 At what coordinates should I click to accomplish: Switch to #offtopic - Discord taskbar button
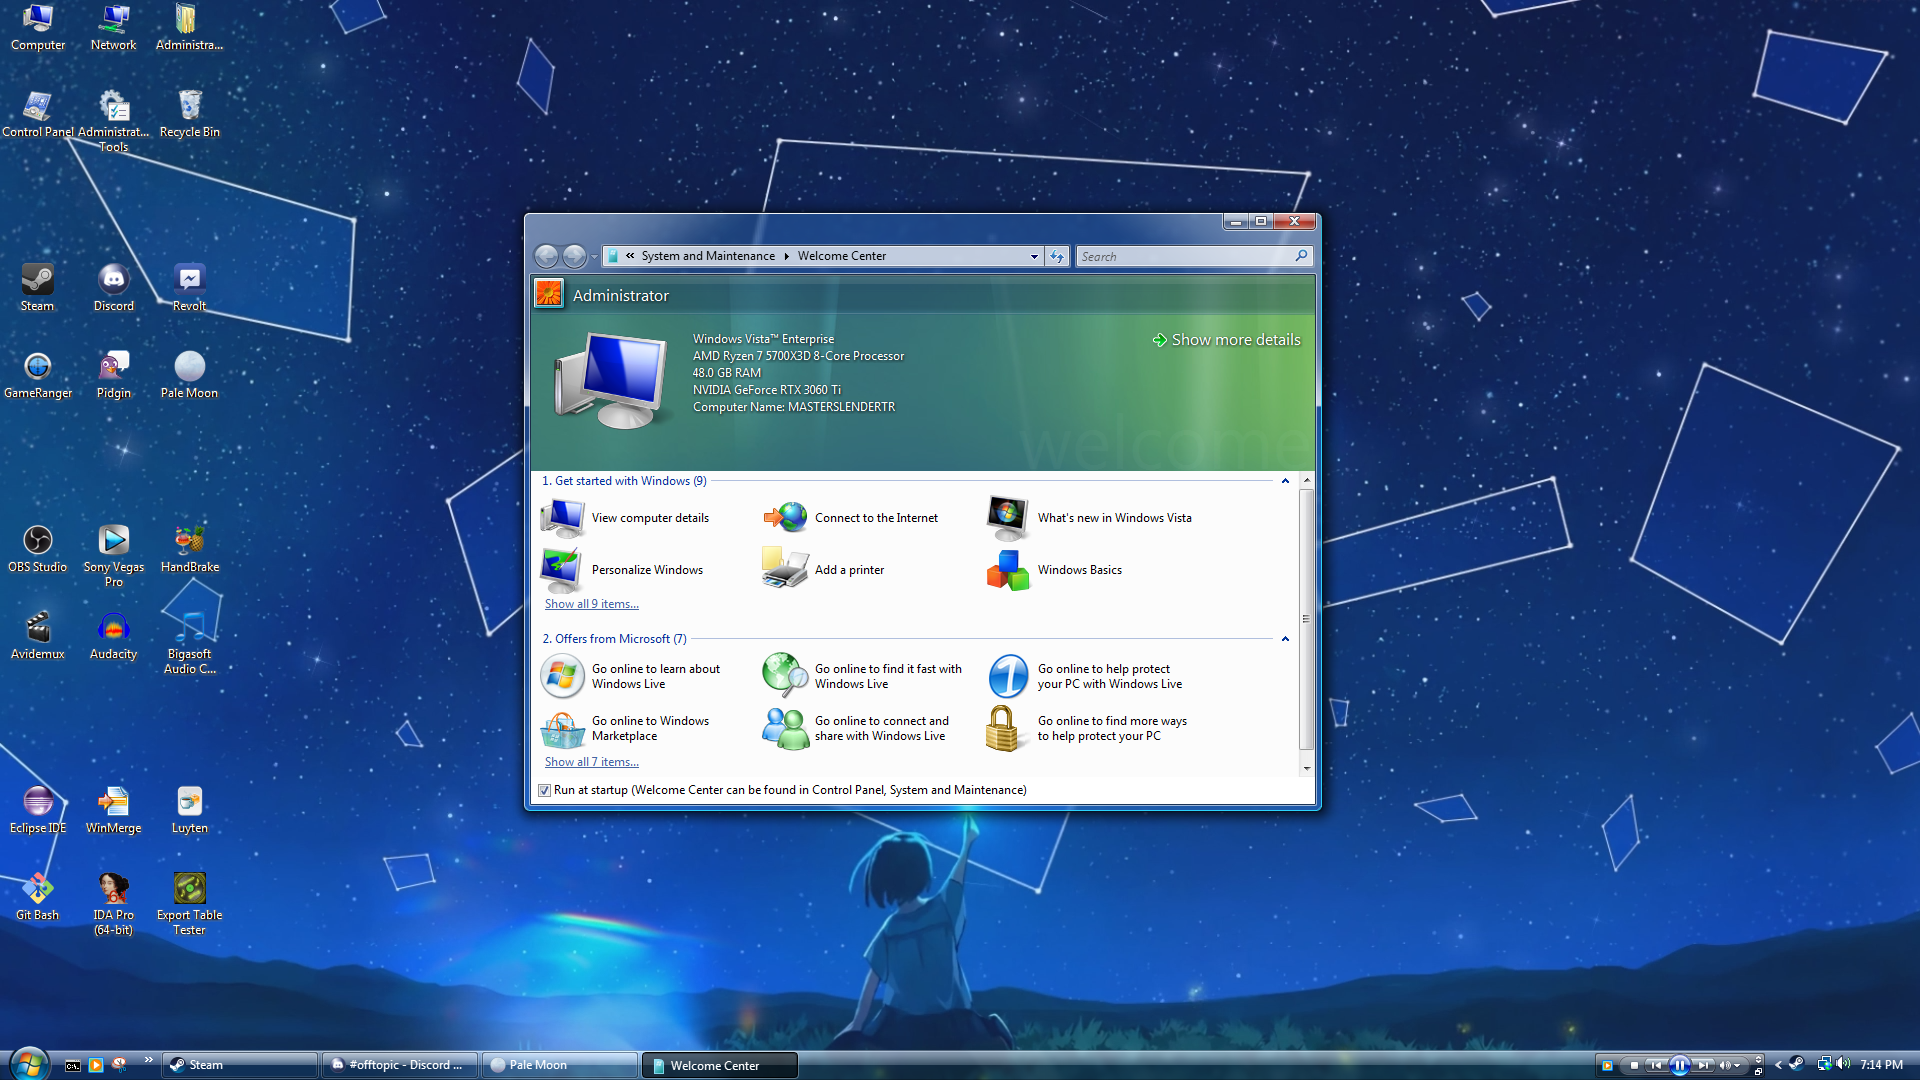(x=400, y=1065)
